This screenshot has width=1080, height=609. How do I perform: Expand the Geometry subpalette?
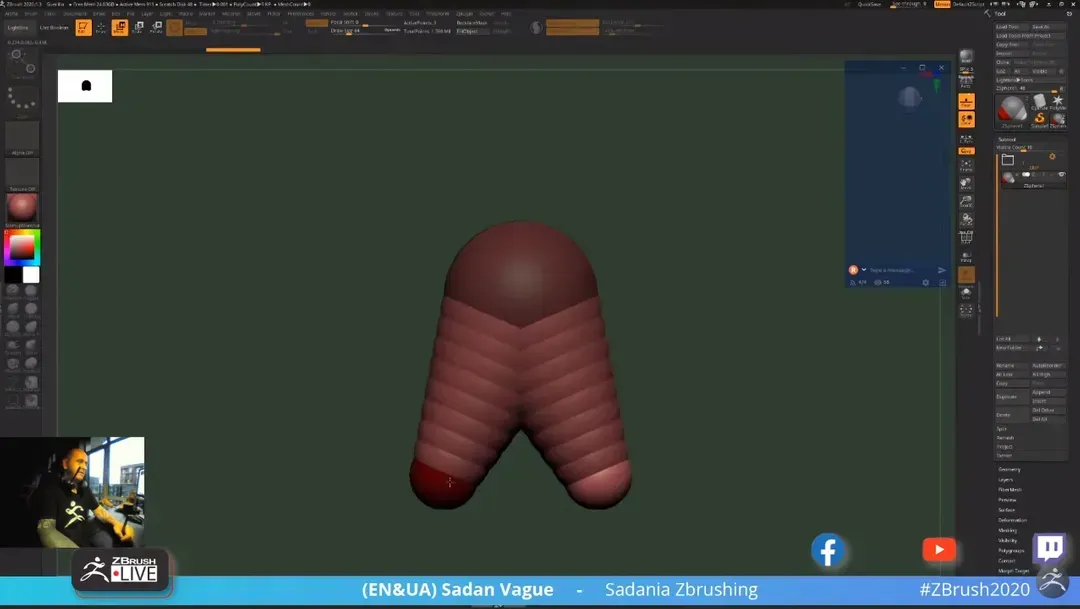pos(1009,469)
